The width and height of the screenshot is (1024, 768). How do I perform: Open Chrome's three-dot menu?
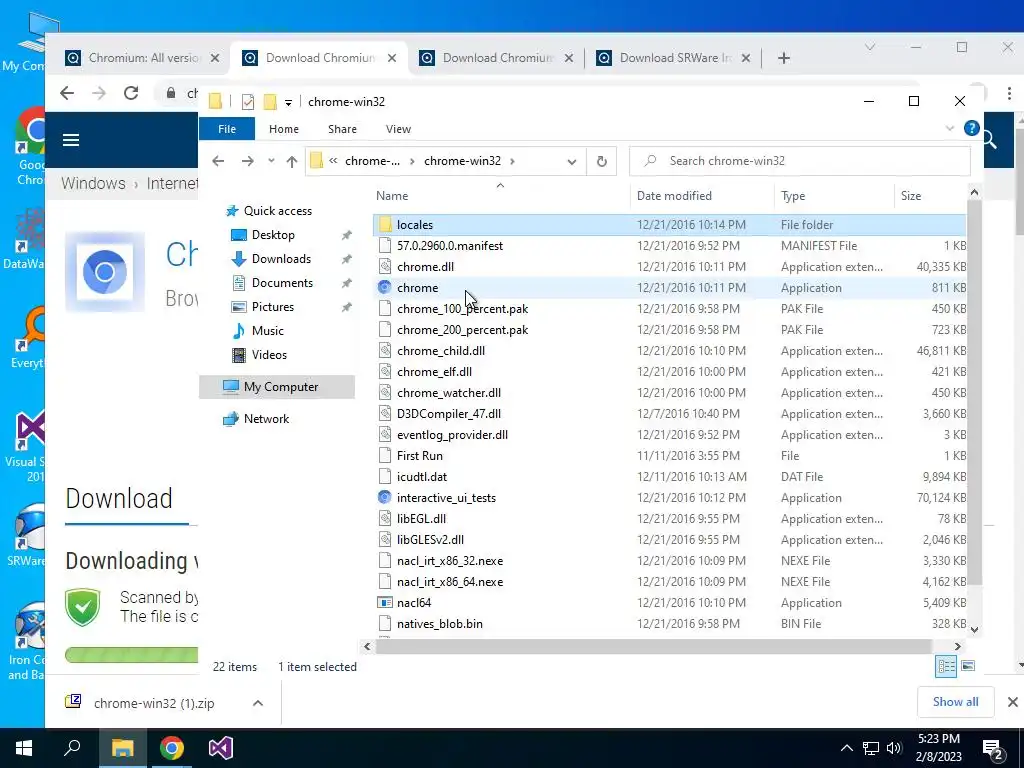click(1009, 93)
